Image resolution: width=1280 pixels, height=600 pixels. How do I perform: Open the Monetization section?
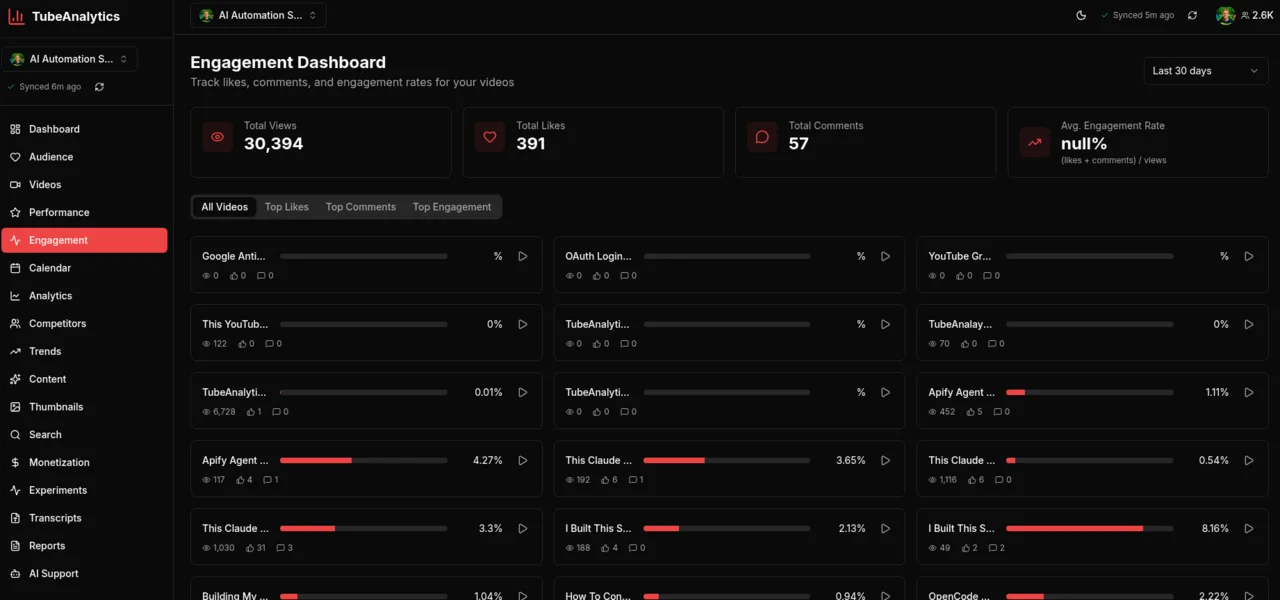[x=58, y=462]
